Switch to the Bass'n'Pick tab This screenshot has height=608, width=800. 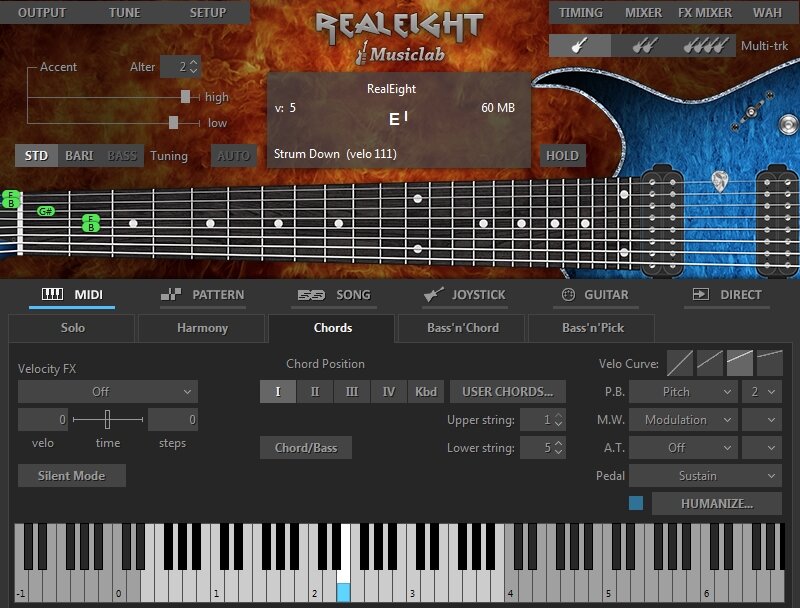[592, 328]
